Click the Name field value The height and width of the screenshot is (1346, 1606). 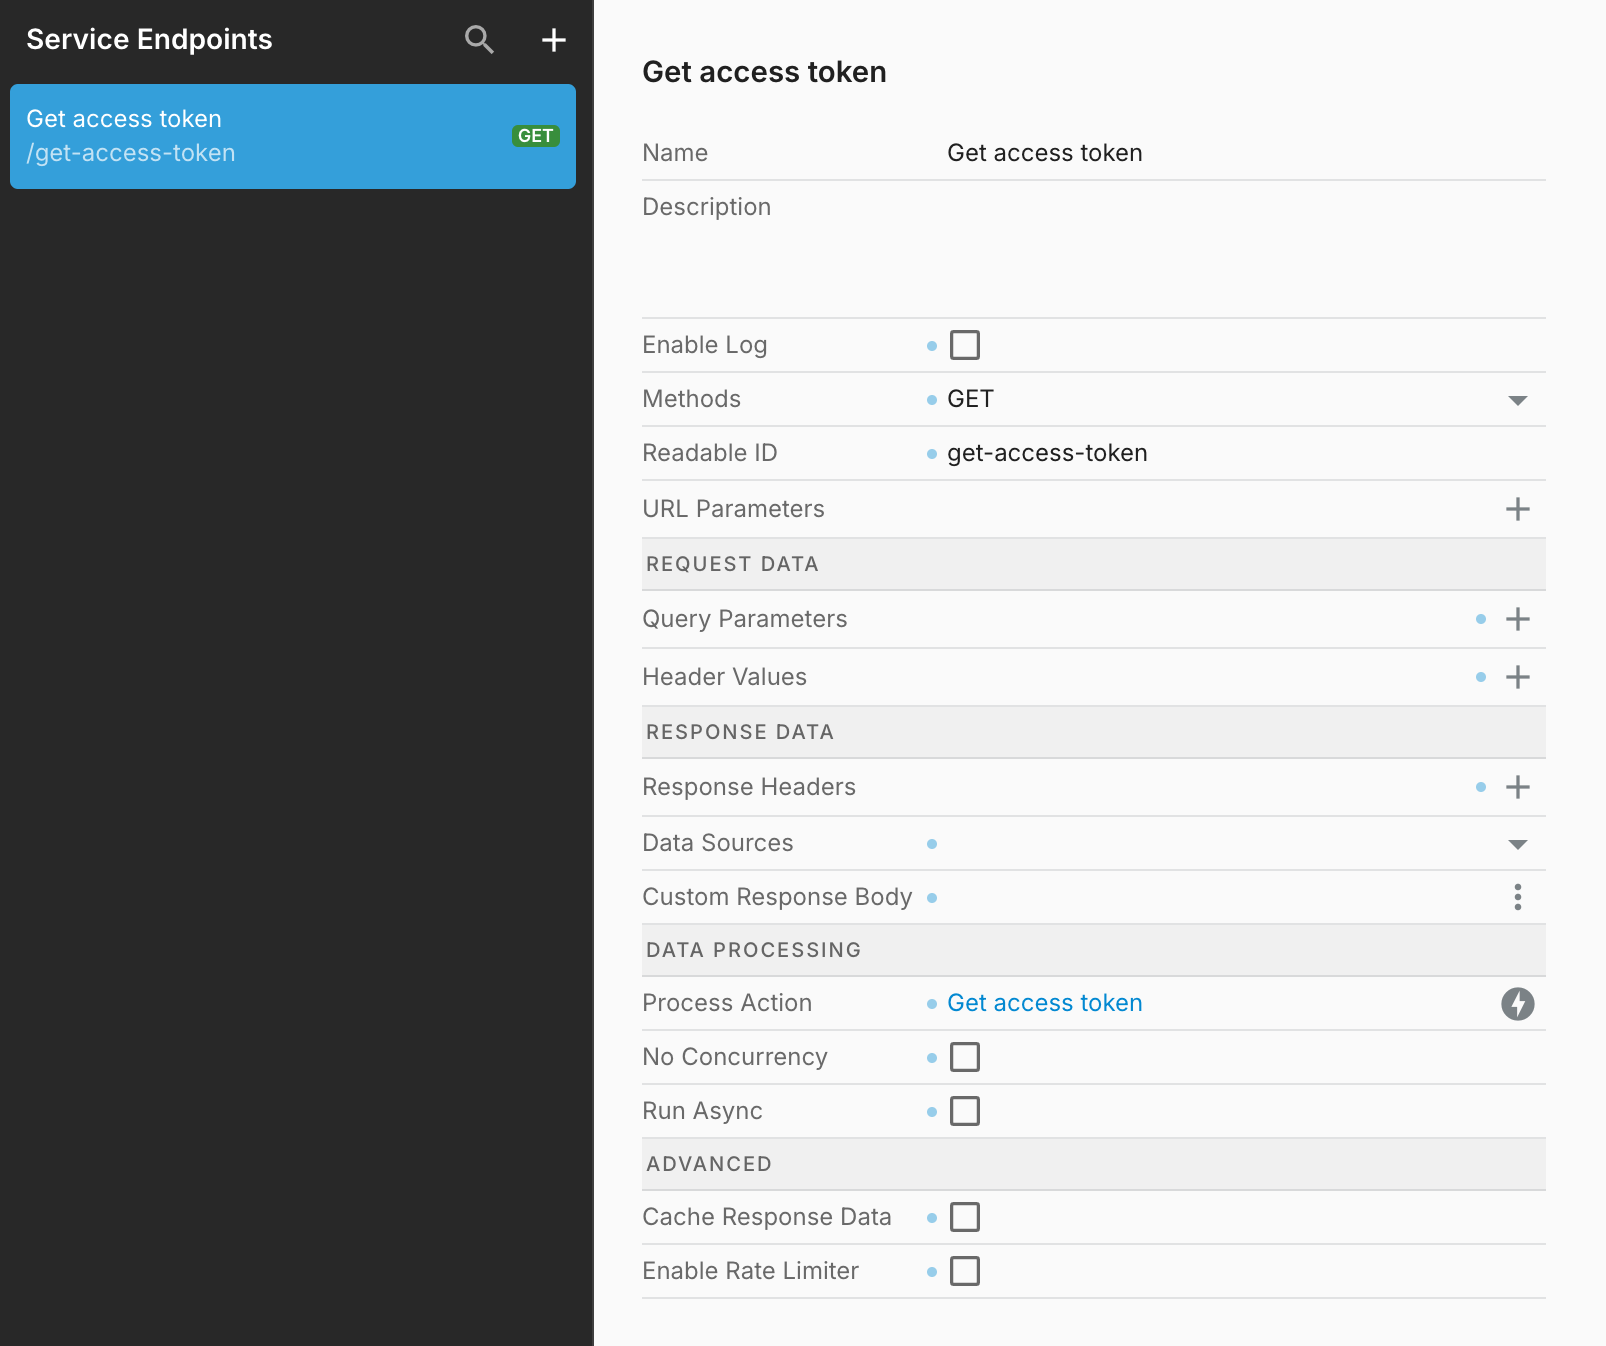point(1044,153)
